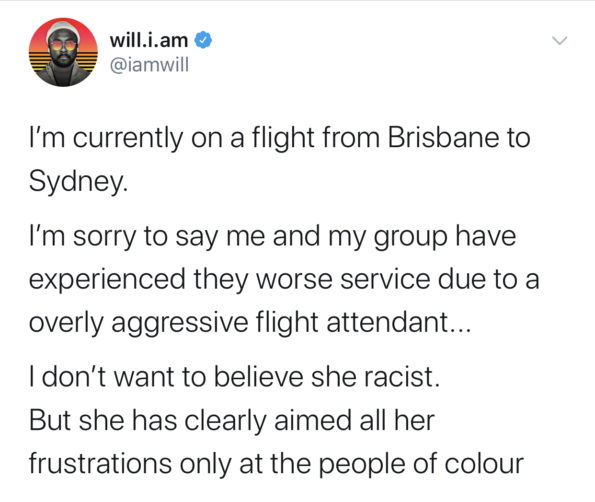Click the final line starting 'frustrations only'

[277, 464]
